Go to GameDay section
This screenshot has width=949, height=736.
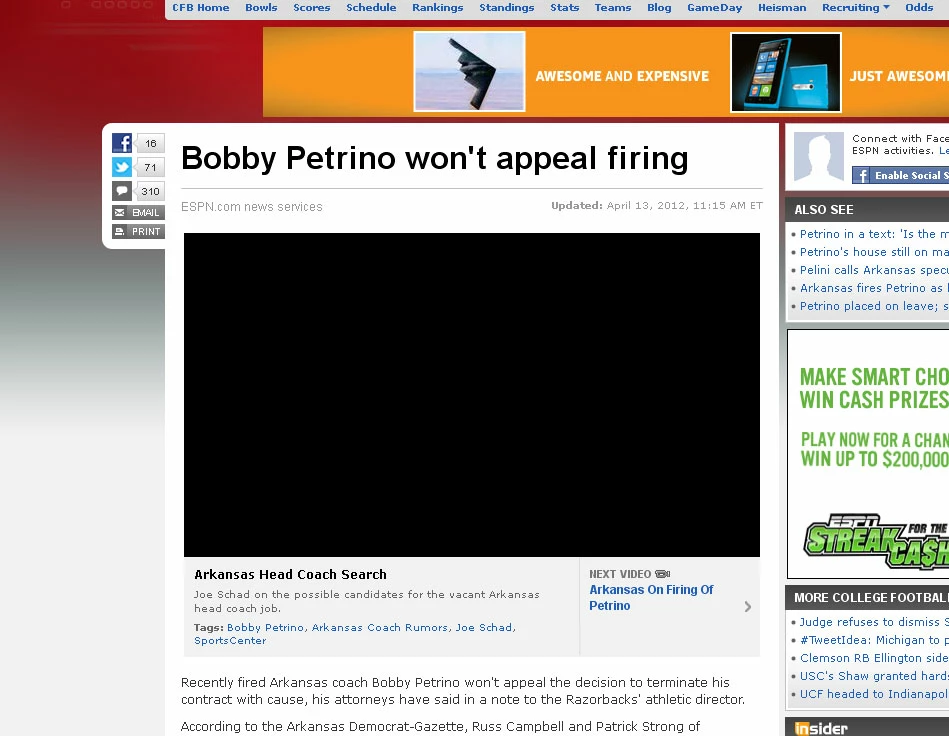pyautogui.click(x=714, y=7)
